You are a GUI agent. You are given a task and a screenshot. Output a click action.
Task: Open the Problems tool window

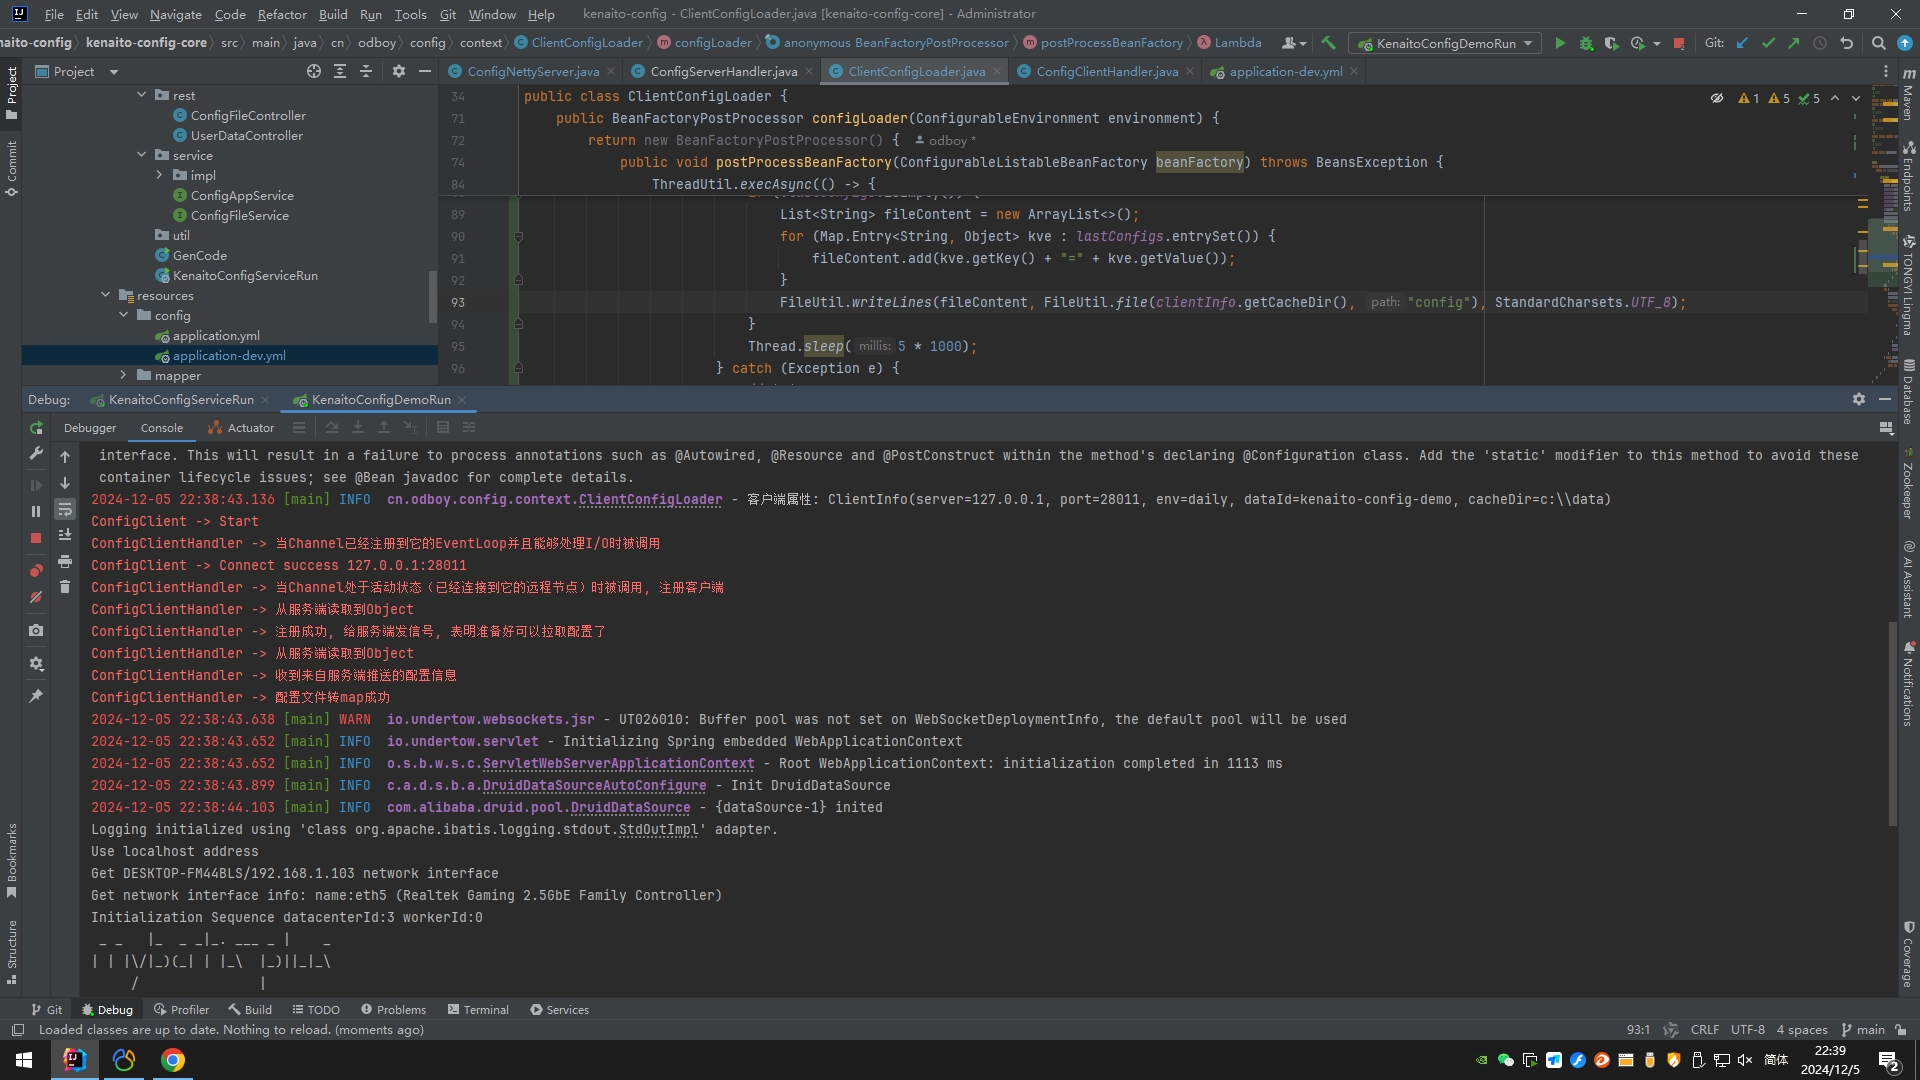[393, 1010]
